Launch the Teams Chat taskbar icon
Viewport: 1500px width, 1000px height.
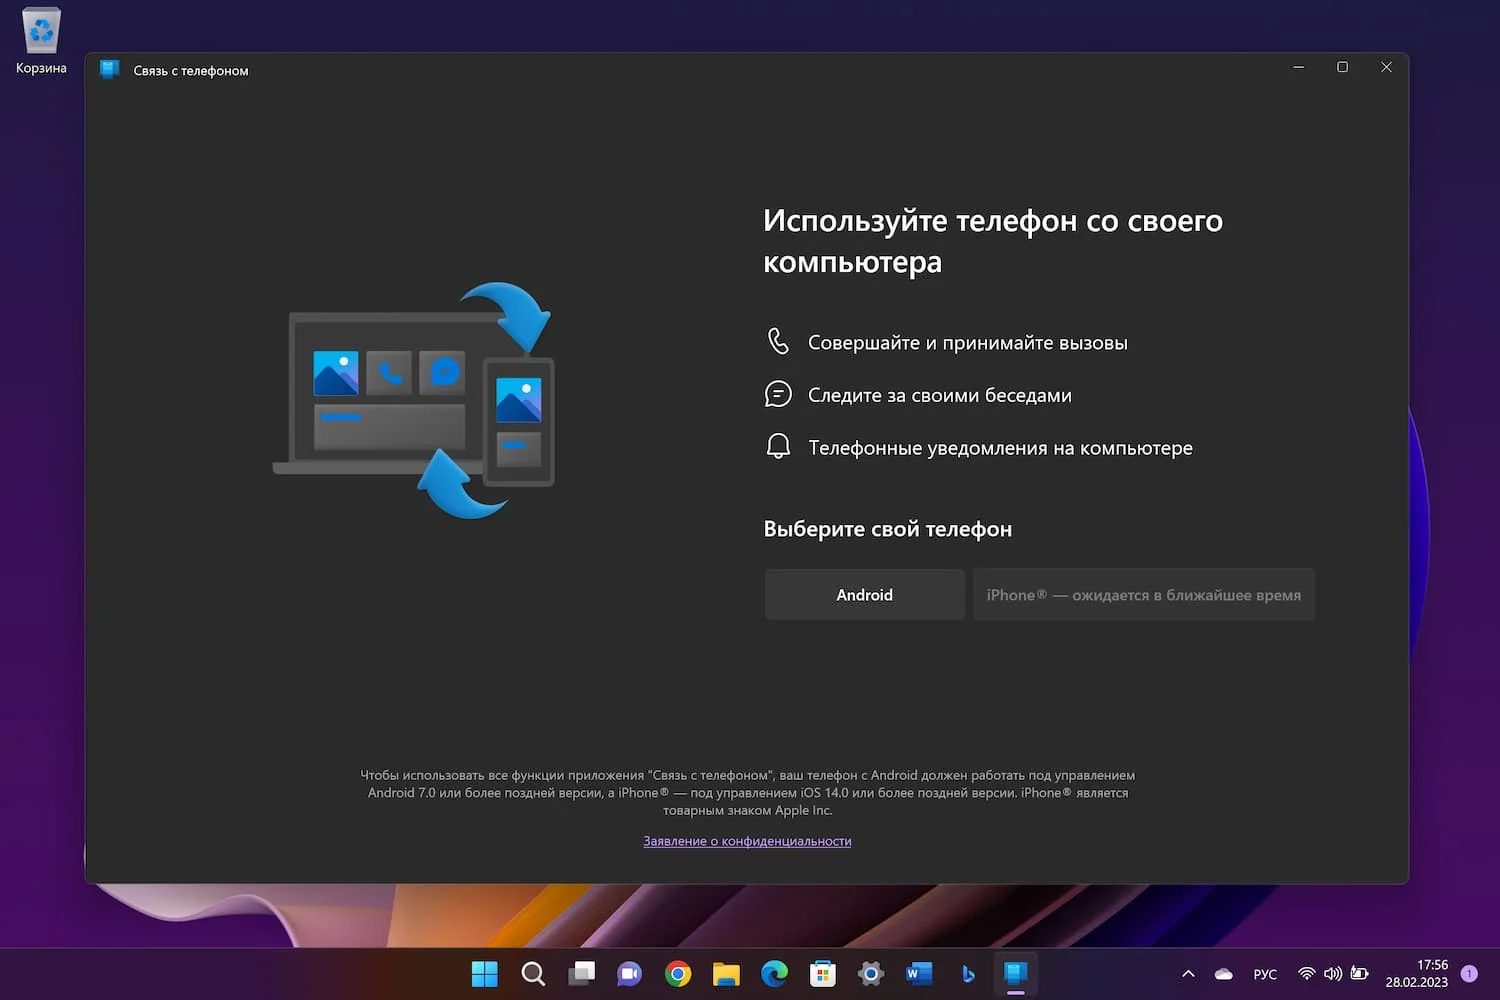629,974
